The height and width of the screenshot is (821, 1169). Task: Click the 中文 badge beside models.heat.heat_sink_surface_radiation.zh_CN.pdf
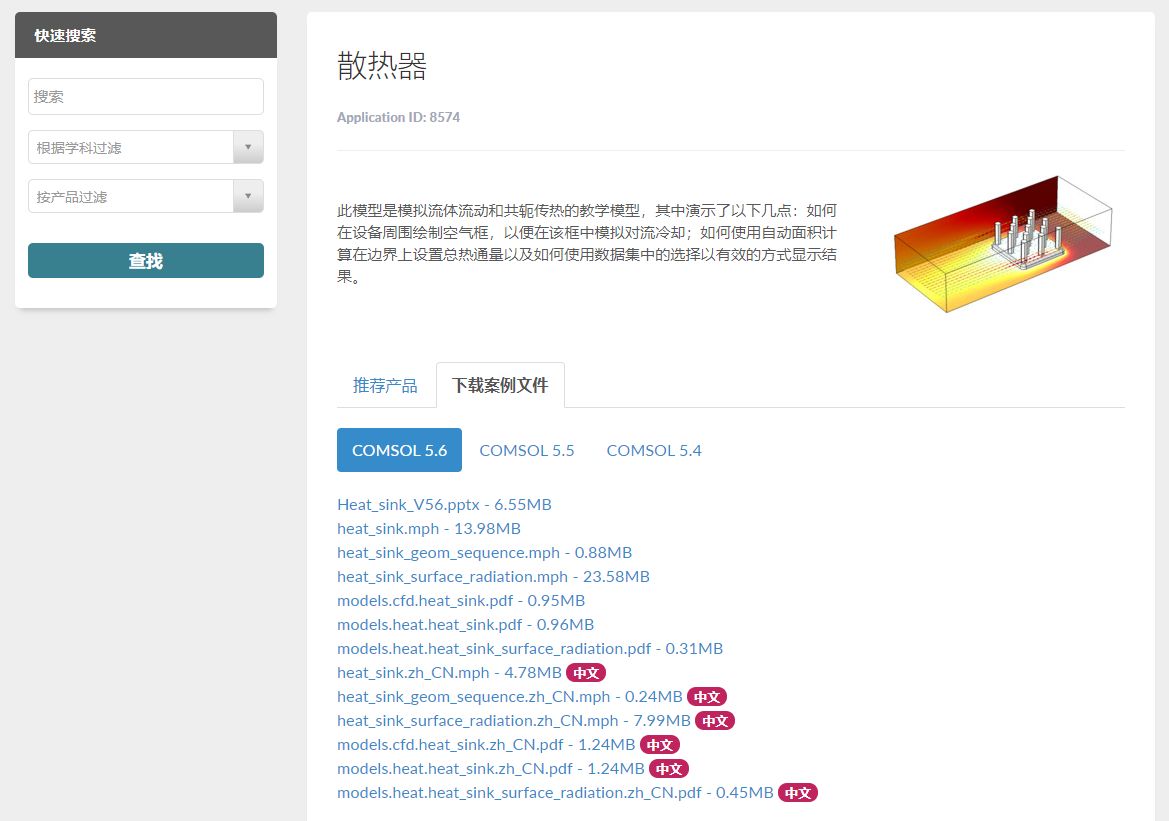tap(798, 793)
